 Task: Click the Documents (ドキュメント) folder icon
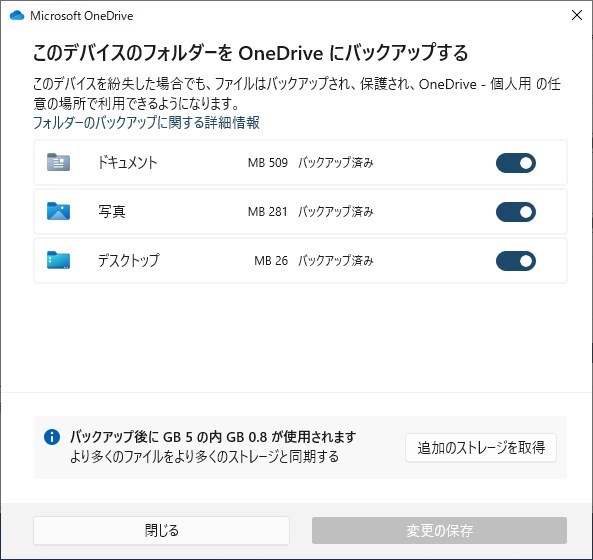coord(58,162)
